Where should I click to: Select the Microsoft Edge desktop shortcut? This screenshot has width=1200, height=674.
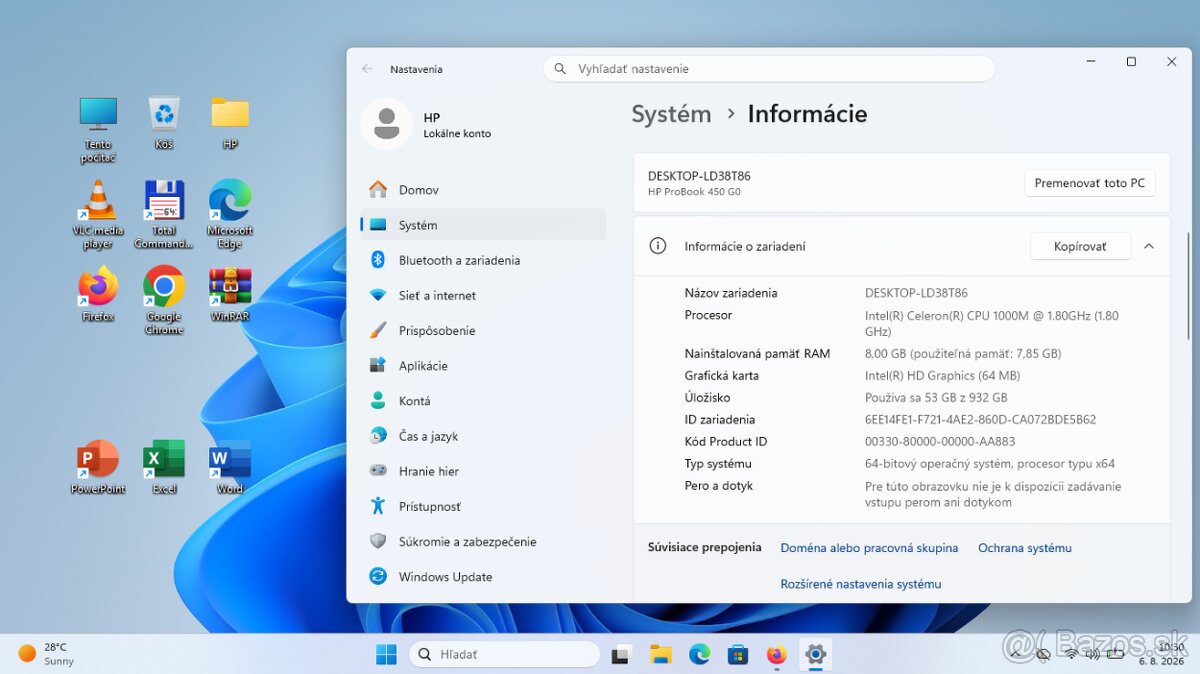pos(230,215)
